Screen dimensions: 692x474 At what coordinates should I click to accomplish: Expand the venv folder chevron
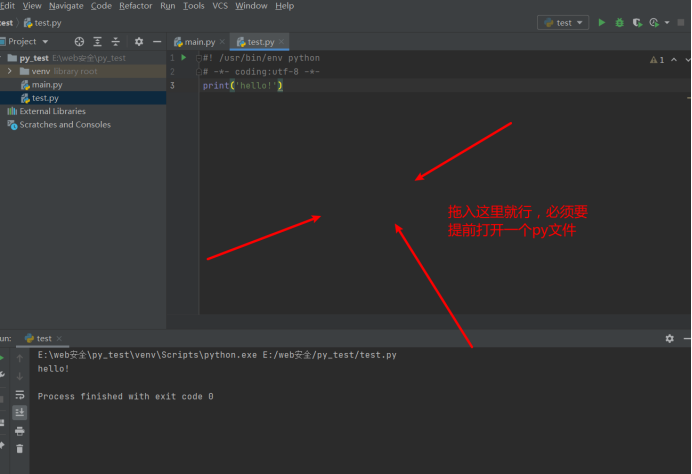[x=10, y=71]
